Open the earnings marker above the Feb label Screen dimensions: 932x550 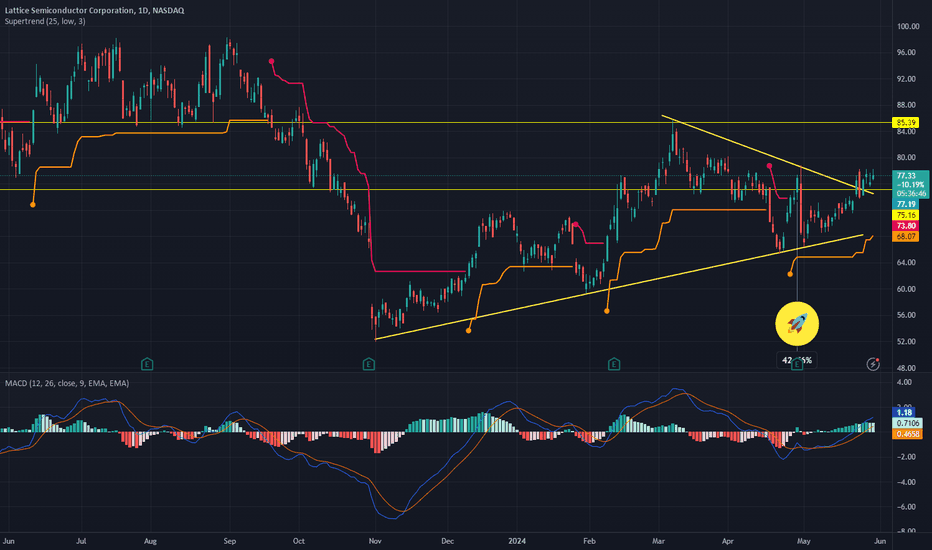[x=614, y=364]
